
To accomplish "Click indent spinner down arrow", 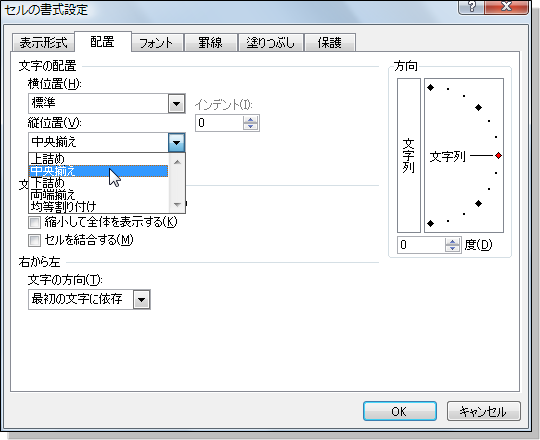I will (250, 126).
